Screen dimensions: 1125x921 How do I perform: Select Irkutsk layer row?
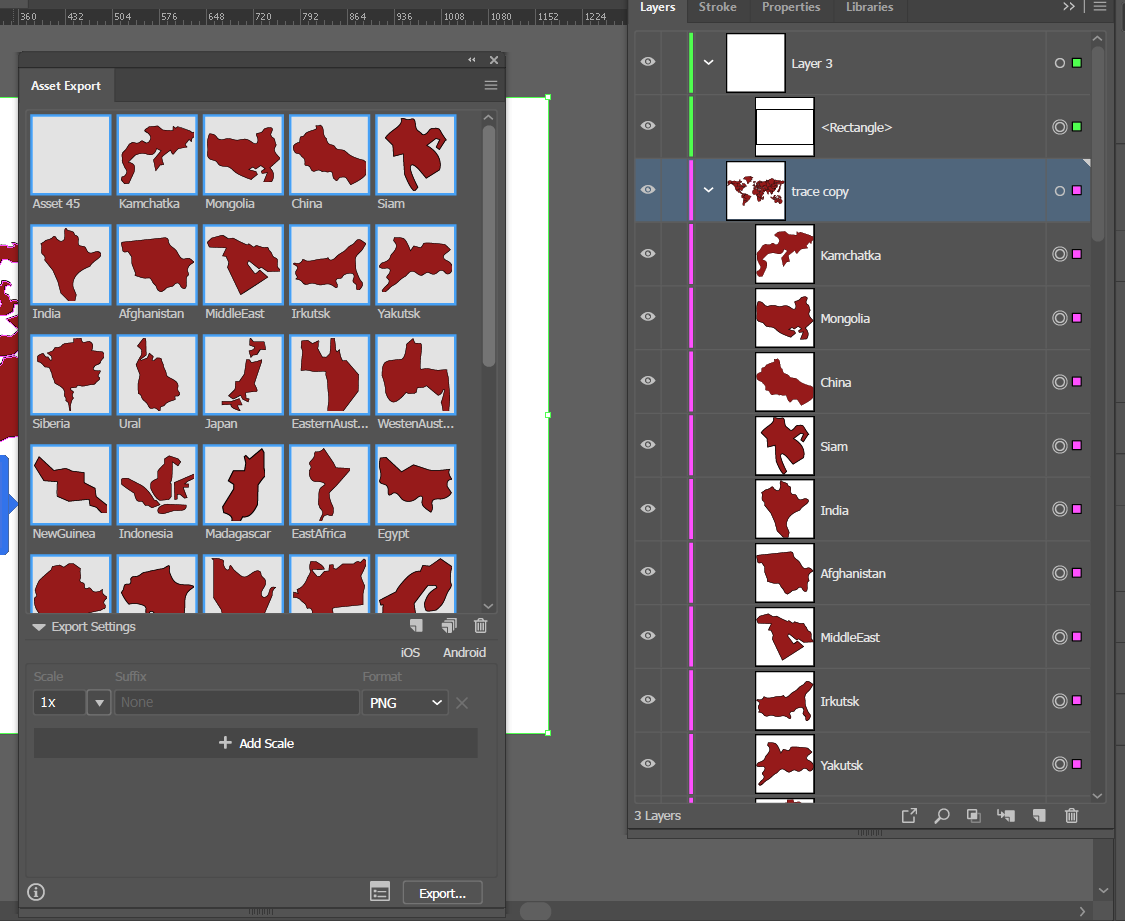862,701
